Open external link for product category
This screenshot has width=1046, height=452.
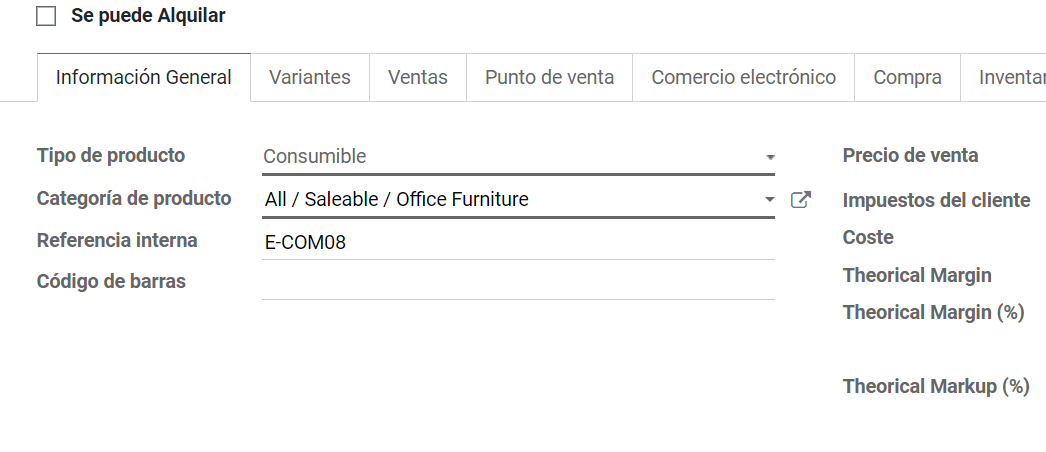[800, 199]
